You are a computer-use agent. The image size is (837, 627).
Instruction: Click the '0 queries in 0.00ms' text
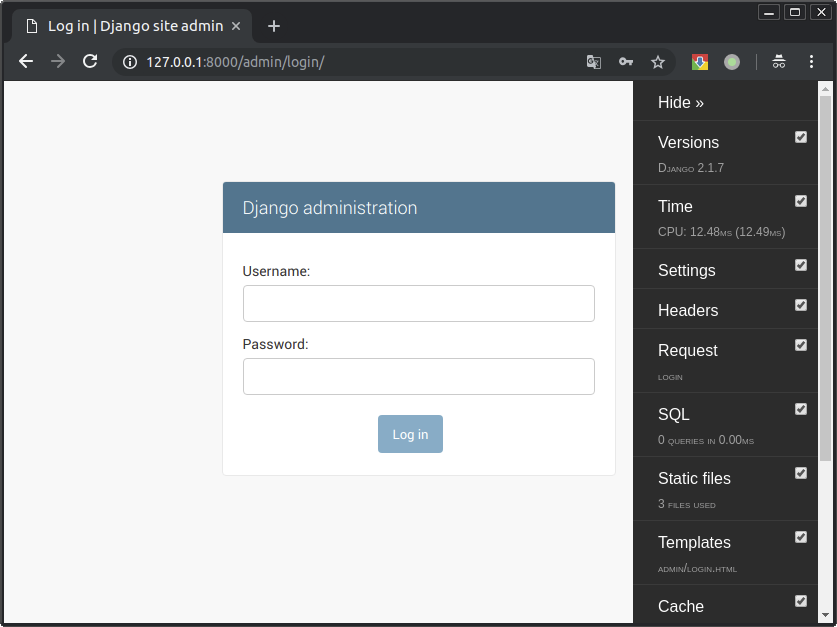point(706,440)
